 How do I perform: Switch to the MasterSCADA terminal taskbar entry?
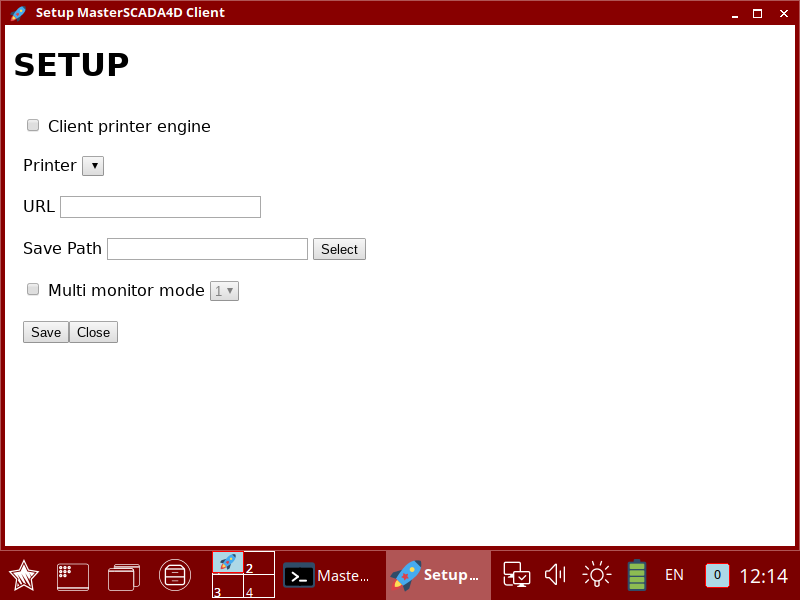coord(330,574)
